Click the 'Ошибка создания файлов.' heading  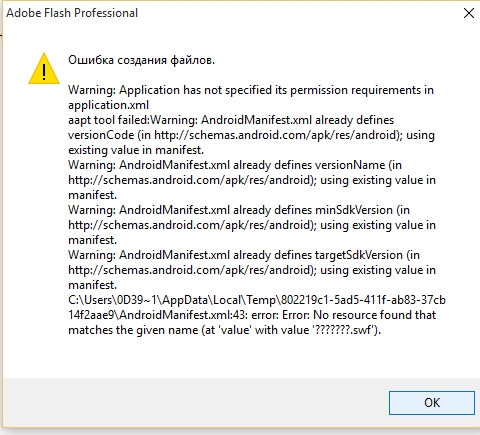pos(141,60)
